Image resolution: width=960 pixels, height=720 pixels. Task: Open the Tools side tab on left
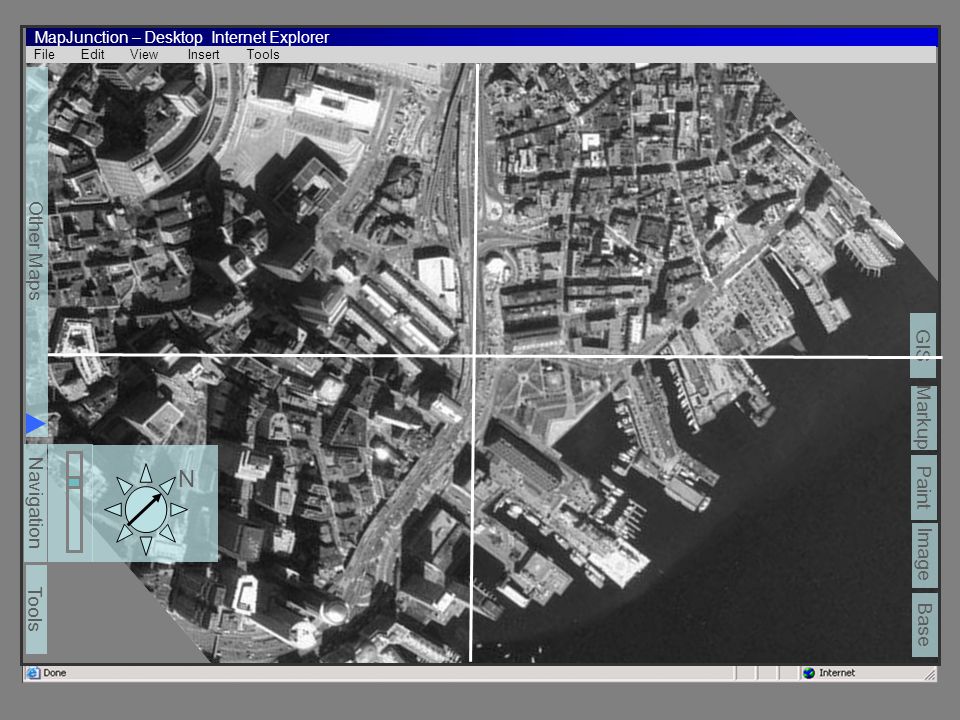coord(36,609)
